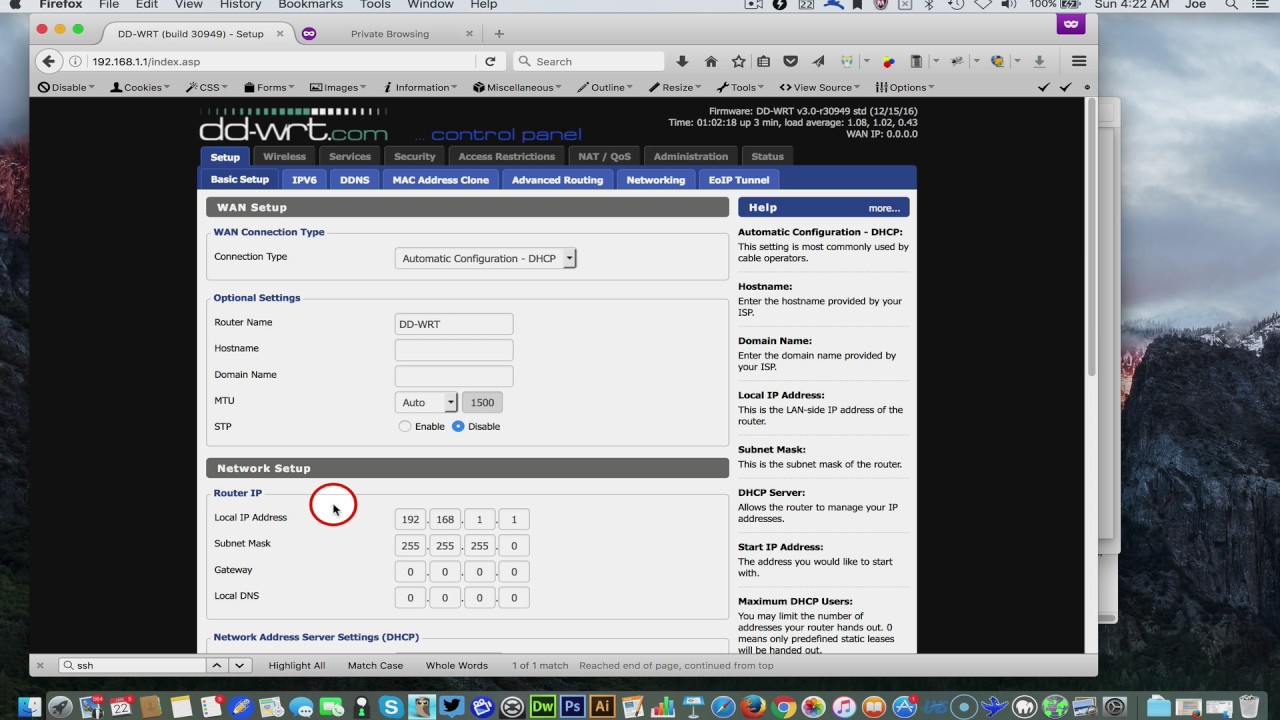Viewport: 1280px width, 720px height.
Task: Launch Illustrator from the Dock
Action: pos(602,706)
